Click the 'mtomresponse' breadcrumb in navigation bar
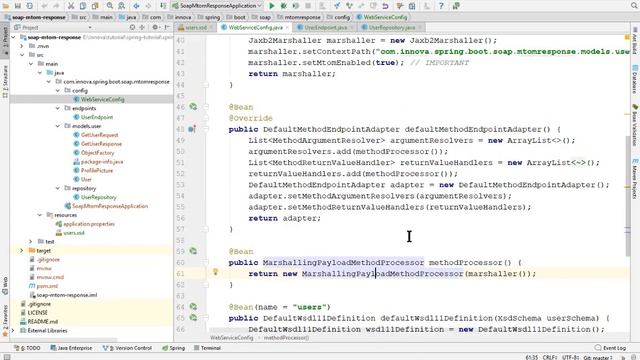 299,17
